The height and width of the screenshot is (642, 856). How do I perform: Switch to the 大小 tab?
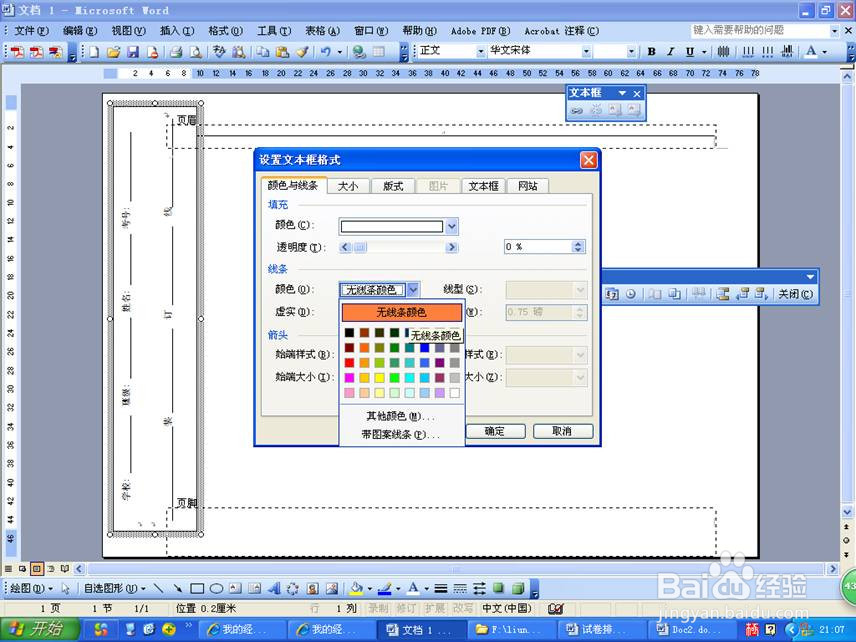click(x=348, y=186)
